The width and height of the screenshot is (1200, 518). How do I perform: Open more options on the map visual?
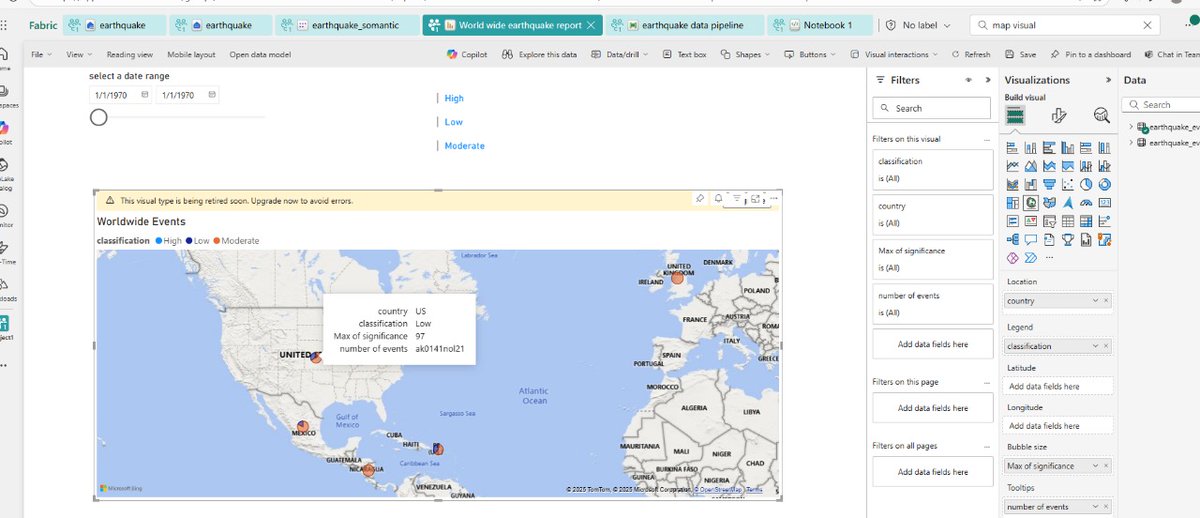pos(773,199)
